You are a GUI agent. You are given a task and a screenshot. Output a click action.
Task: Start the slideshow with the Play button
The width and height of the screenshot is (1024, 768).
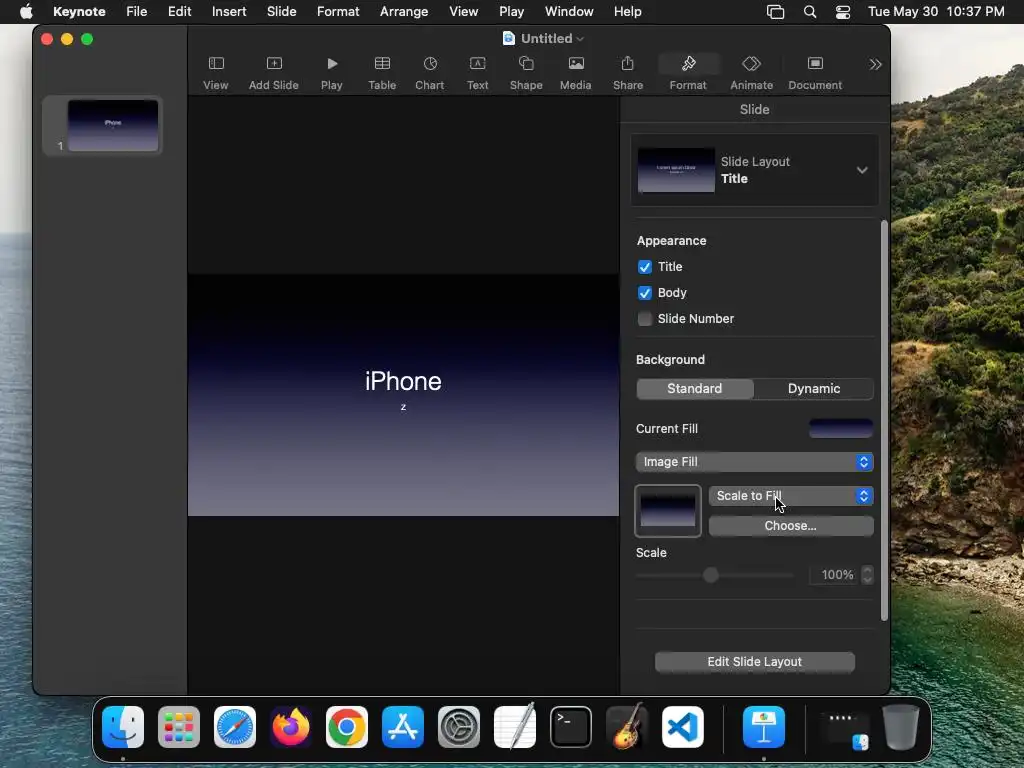click(x=332, y=72)
